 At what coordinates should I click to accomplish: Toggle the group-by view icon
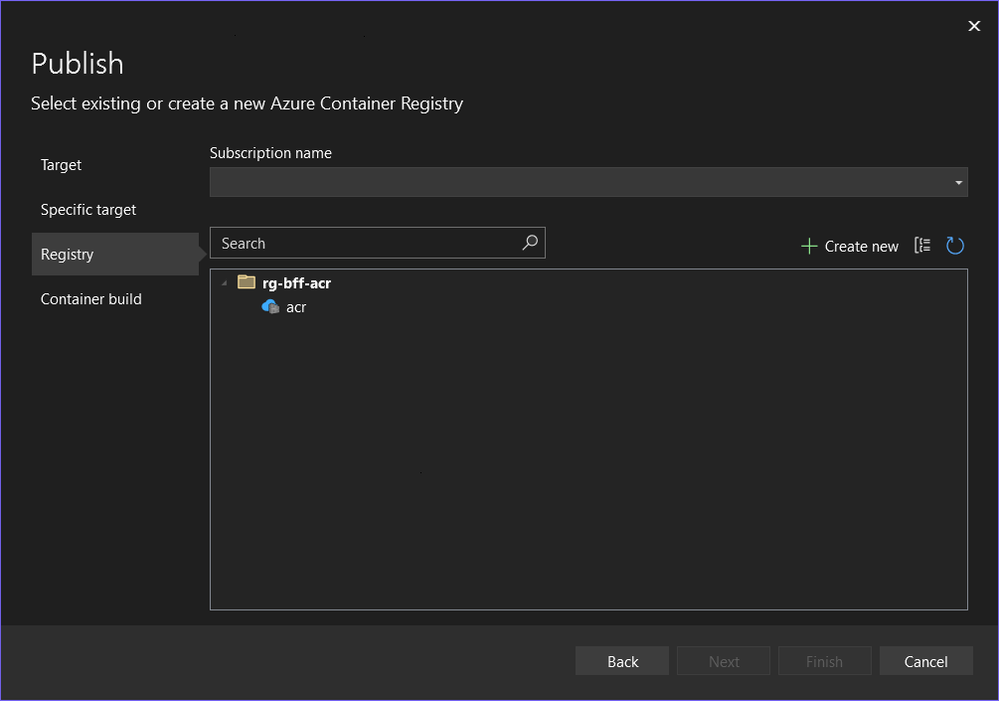pyautogui.click(x=923, y=245)
